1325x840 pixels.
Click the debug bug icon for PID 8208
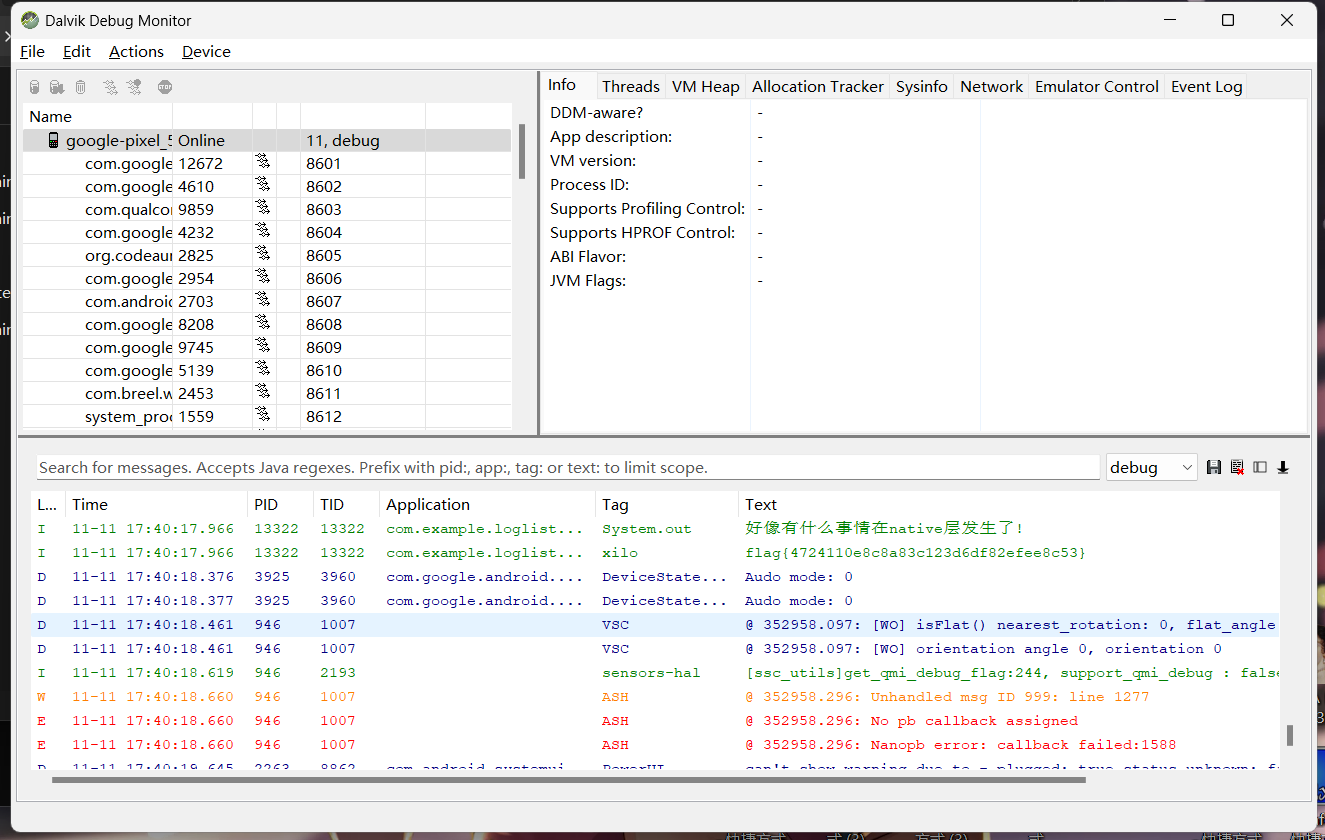(263, 324)
